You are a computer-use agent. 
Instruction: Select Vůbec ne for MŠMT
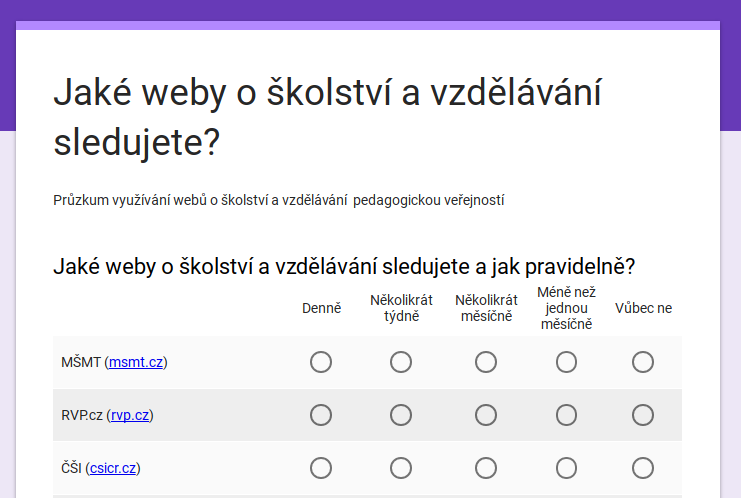(x=643, y=362)
